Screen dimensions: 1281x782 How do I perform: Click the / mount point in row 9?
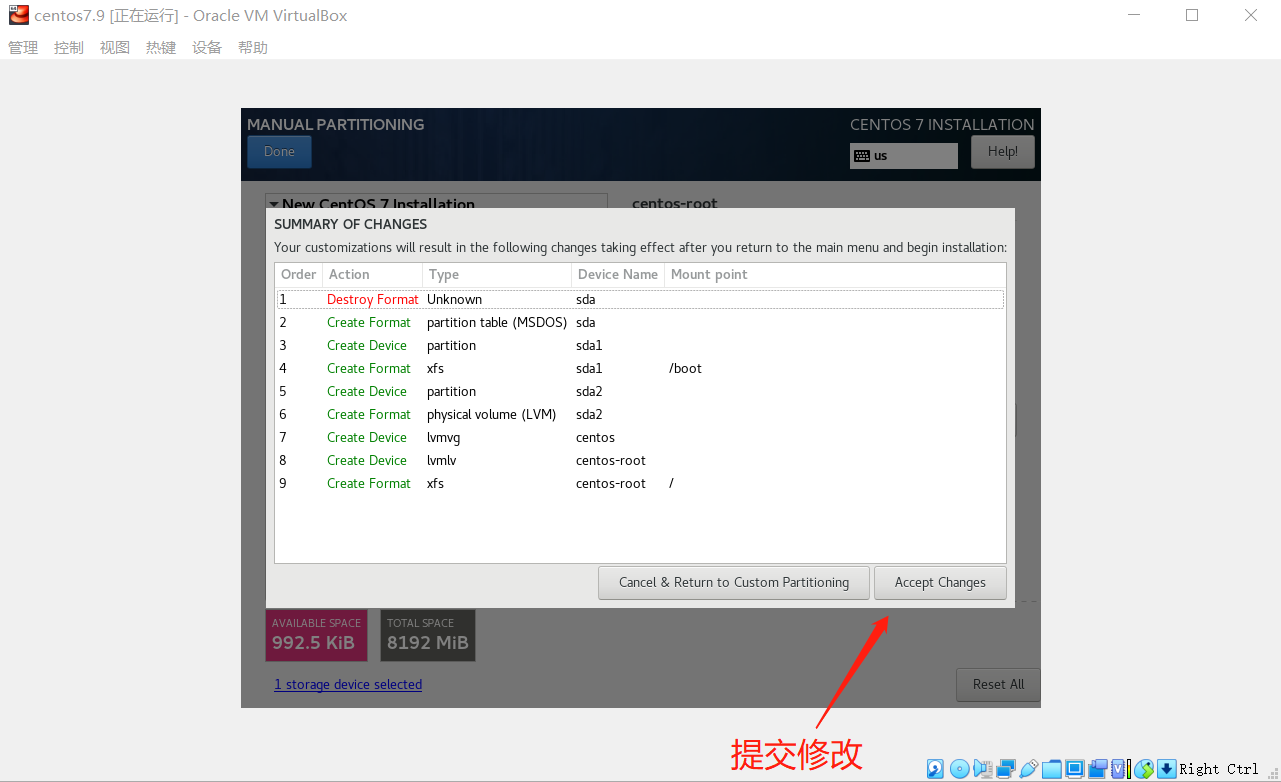tap(672, 483)
